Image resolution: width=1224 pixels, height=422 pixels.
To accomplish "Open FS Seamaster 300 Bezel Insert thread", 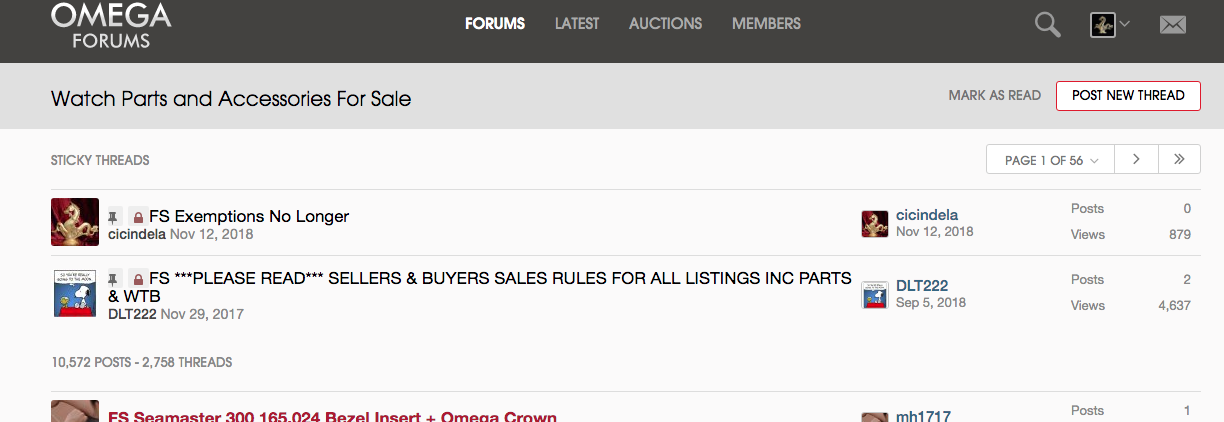I will point(332,416).
